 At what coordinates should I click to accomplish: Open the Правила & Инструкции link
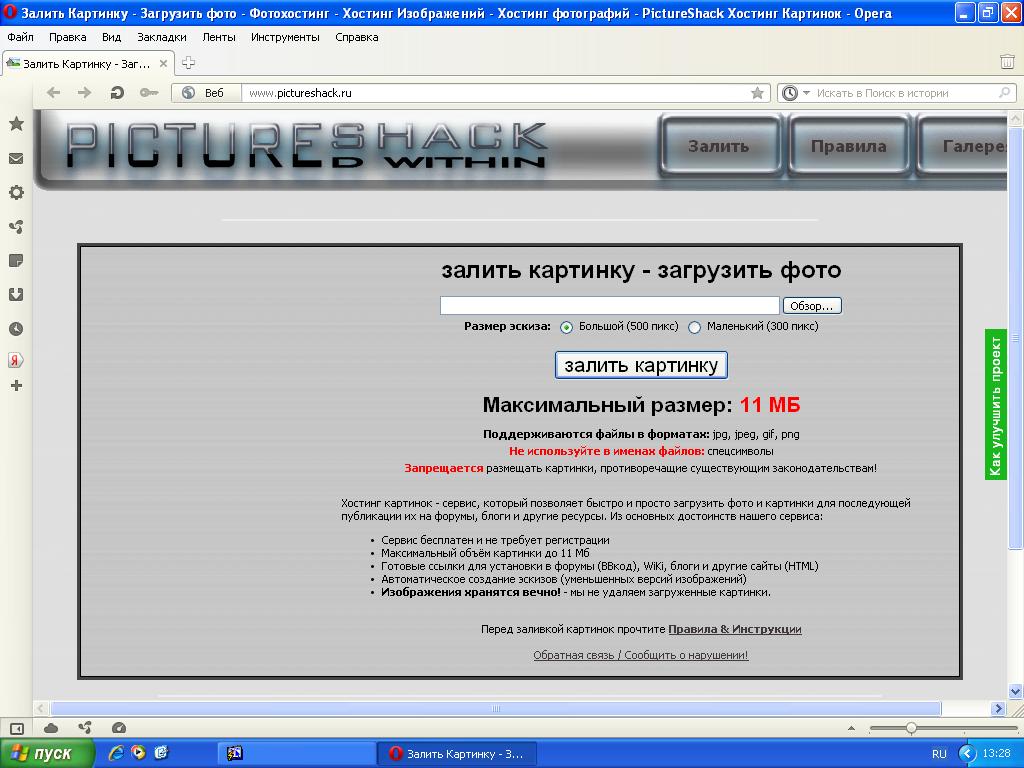[735, 630]
